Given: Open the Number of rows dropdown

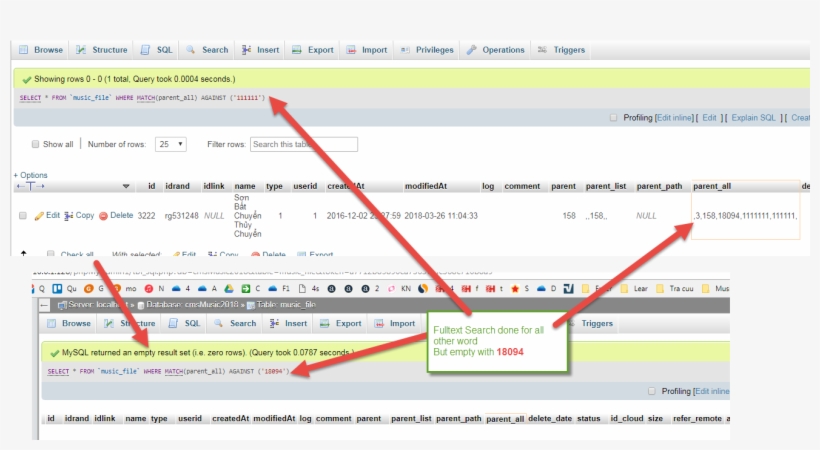Looking at the screenshot, I should [x=170, y=144].
